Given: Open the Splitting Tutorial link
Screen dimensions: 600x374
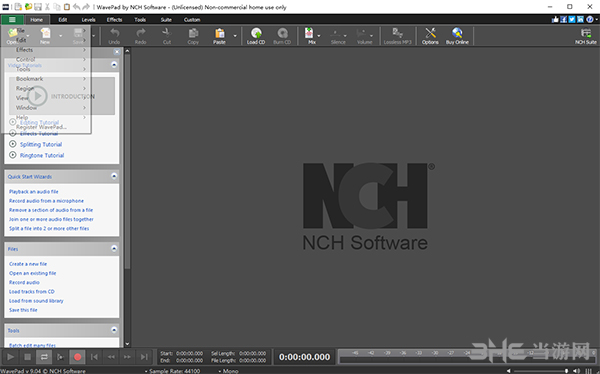Looking at the screenshot, I should point(41,144).
